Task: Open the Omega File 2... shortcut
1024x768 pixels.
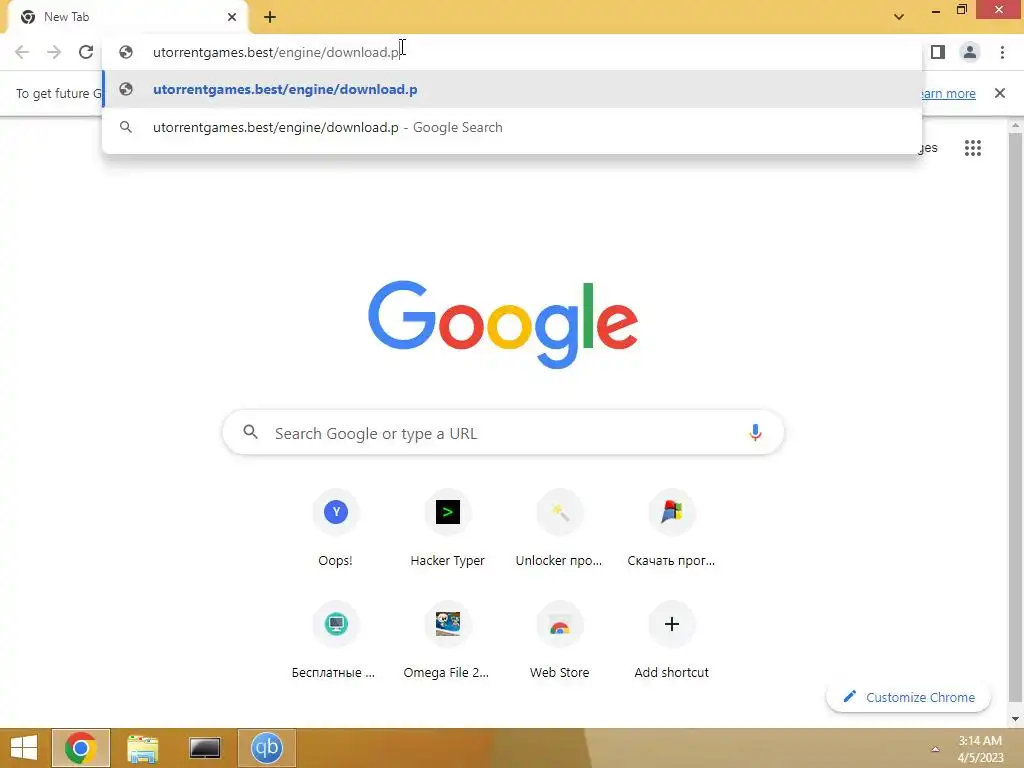Action: point(447,641)
